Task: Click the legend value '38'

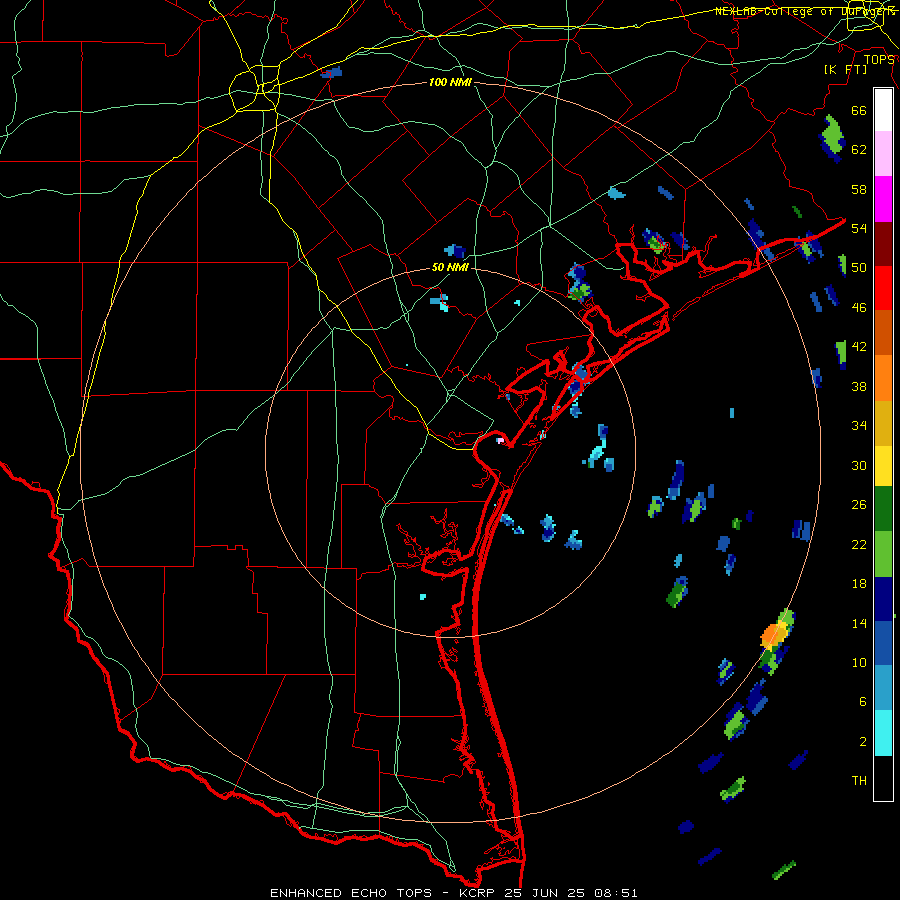Action: click(x=859, y=387)
